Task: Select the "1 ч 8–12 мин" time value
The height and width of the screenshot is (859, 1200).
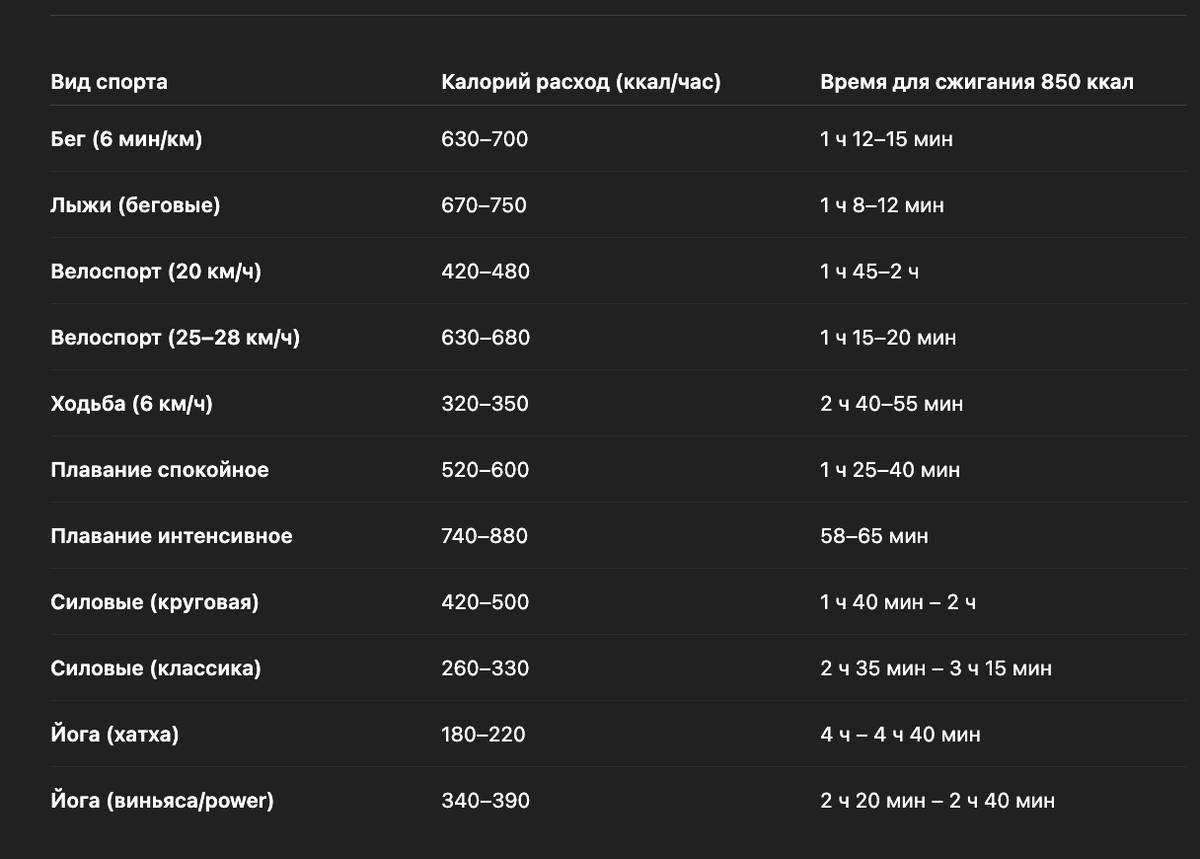Action: (x=882, y=205)
